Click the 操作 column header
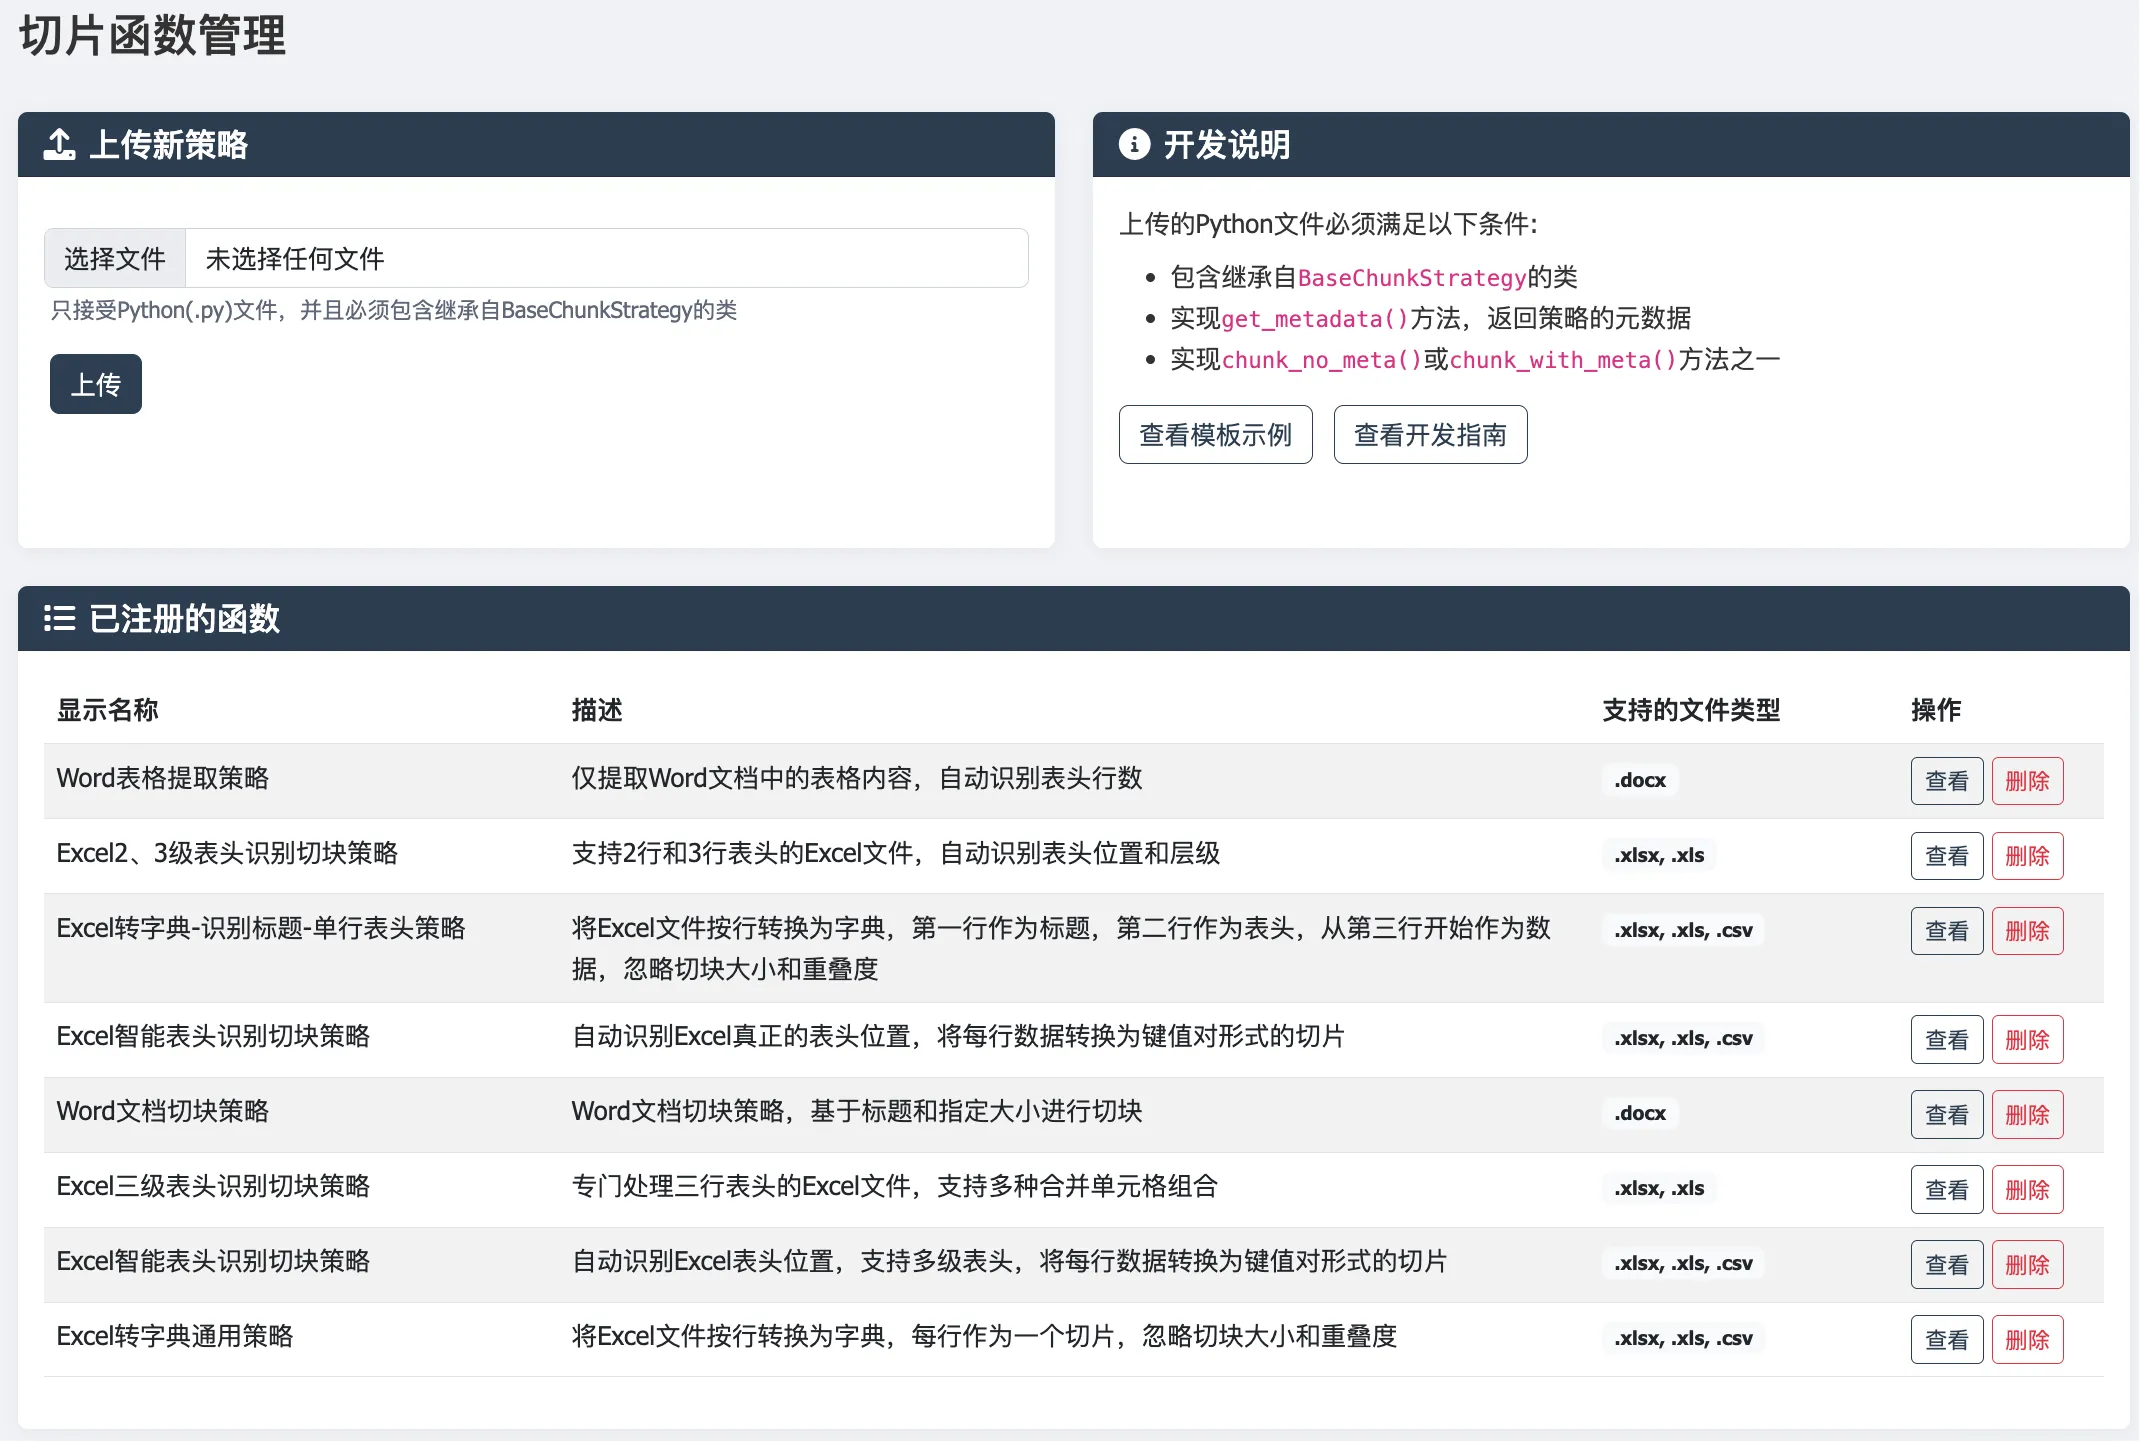2140x1442 pixels. click(x=1936, y=710)
